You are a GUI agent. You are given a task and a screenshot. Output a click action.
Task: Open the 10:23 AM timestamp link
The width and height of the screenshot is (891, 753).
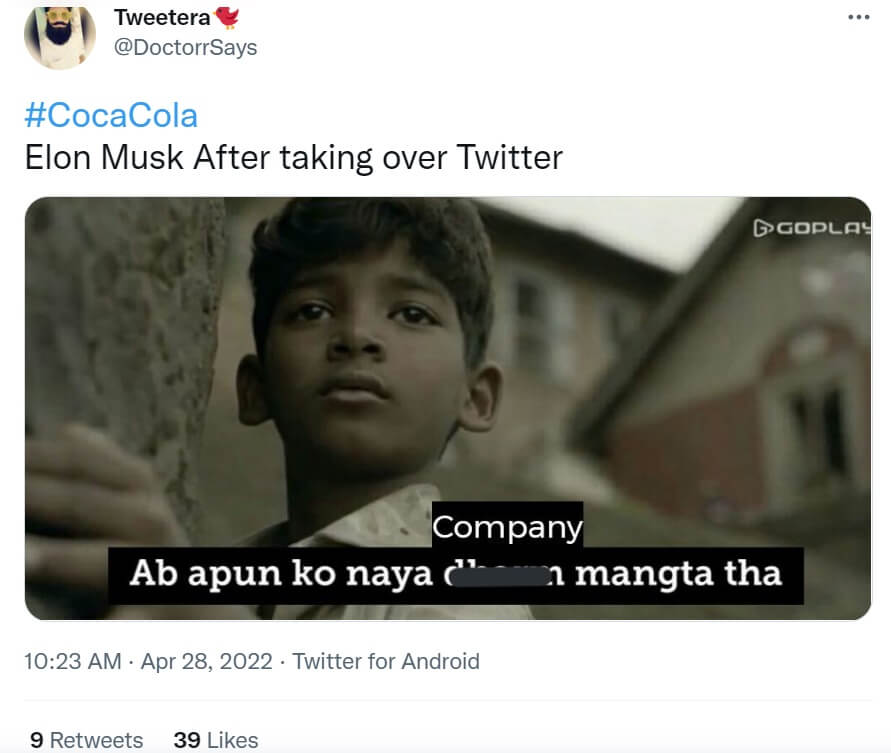click(72, 661)
